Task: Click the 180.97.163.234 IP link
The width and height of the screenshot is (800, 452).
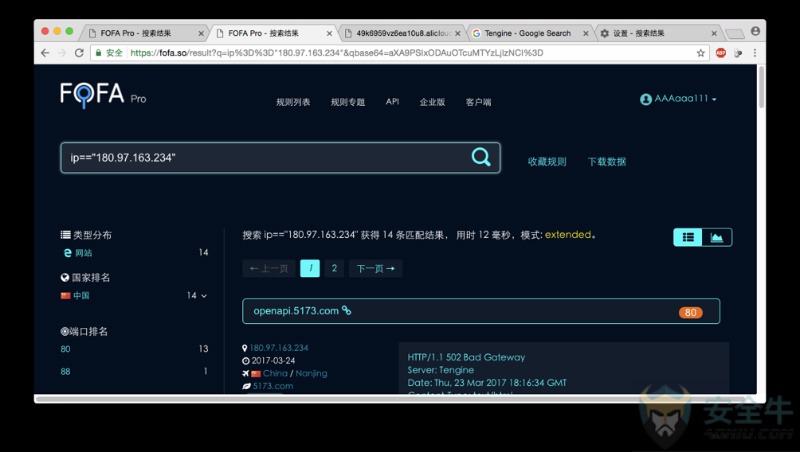Action: pyautogui.click(x=279, y=347)
